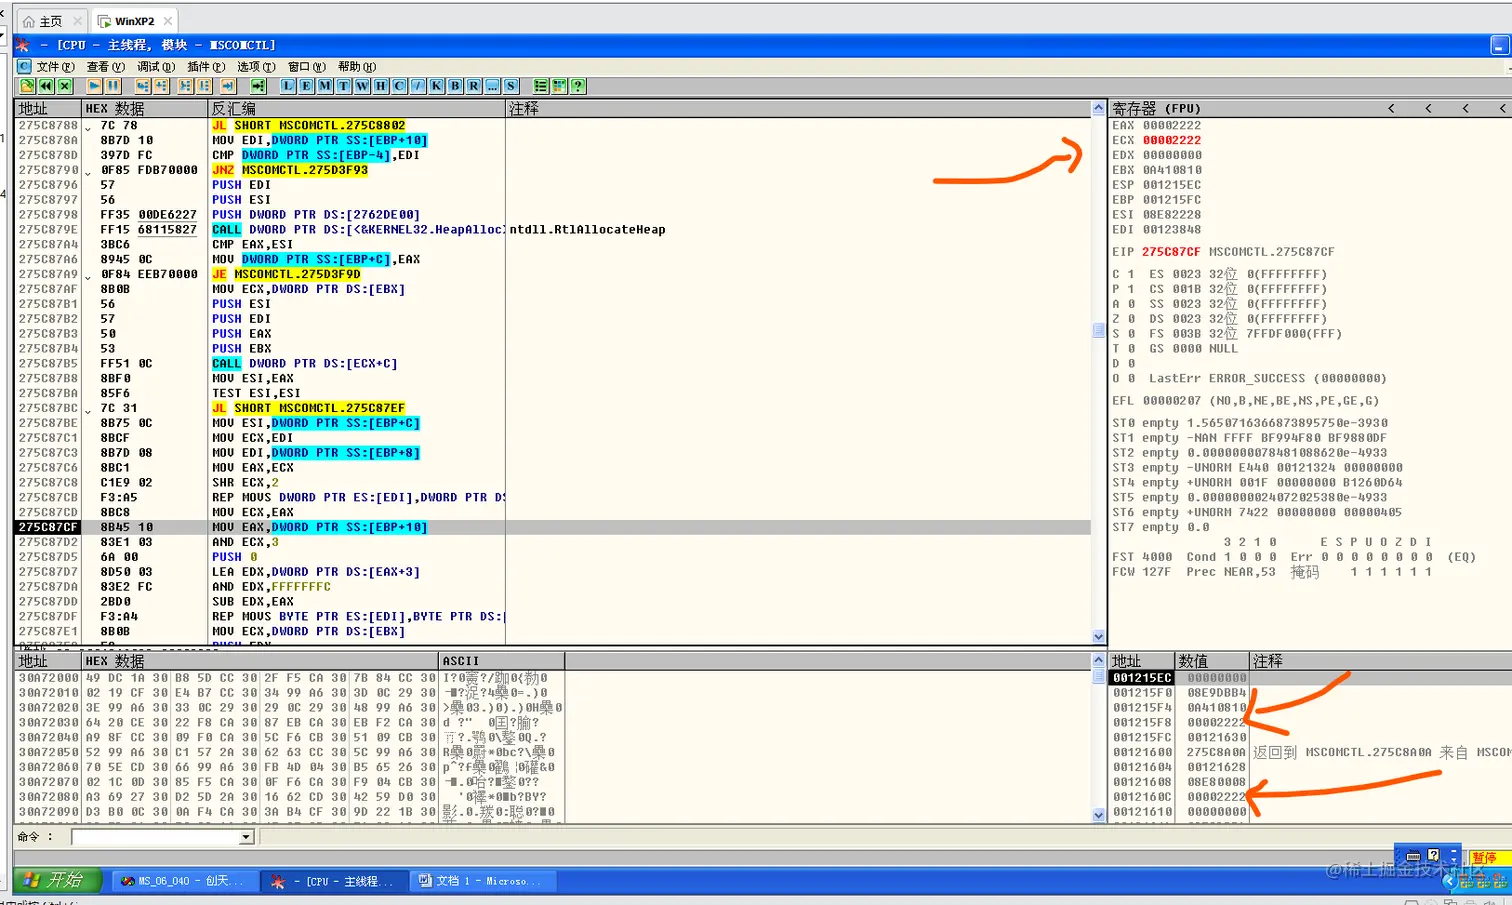Click the 开始 Start button
The image size is (1512, 905).
pyautogui.click(x=57, y=880)
